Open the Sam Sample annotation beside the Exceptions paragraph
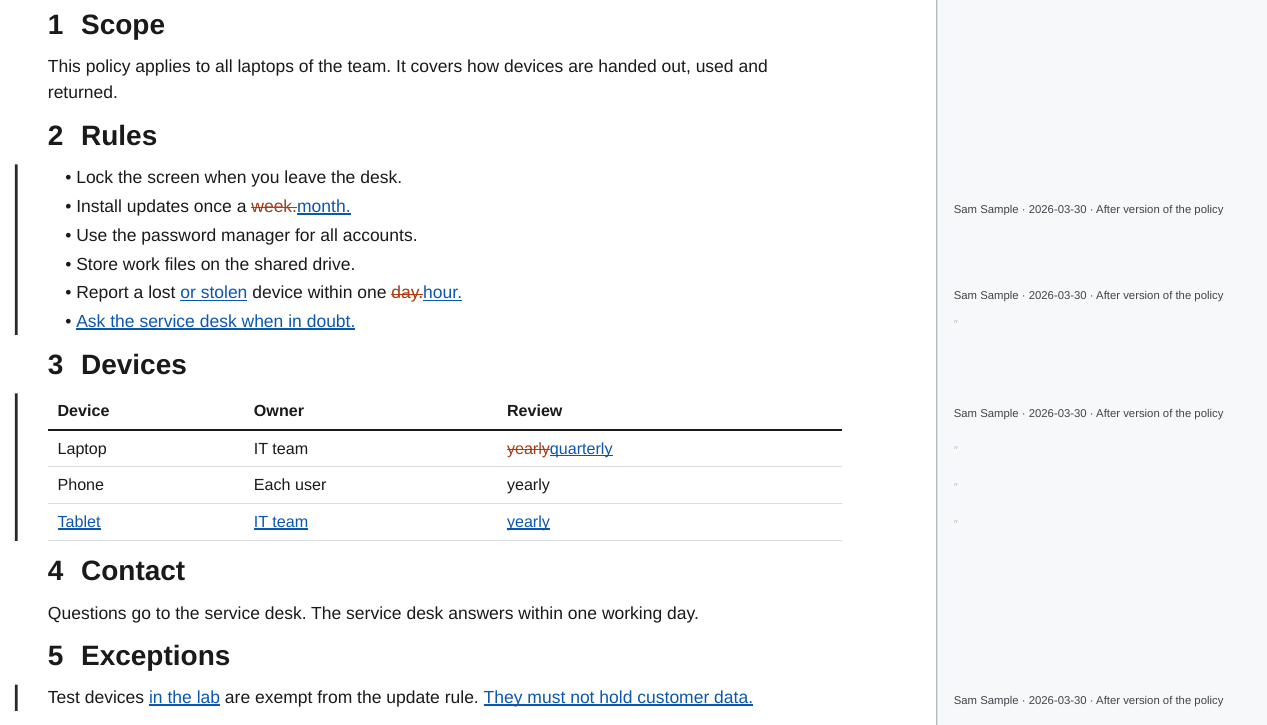1267x725 pixels. [1088, 700]
